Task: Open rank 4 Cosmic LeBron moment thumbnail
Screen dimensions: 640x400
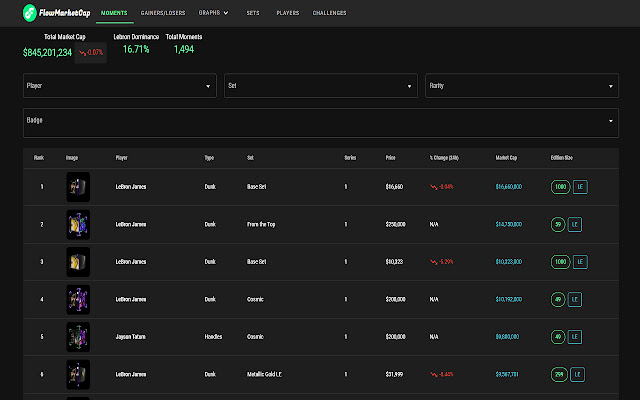Action: click(78, 300)
